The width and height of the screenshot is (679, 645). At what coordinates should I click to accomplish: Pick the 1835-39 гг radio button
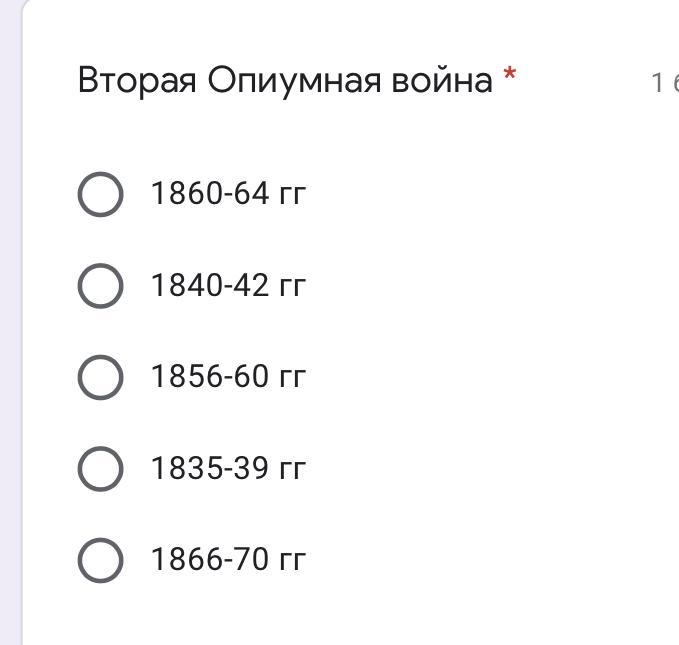[100, 469]
